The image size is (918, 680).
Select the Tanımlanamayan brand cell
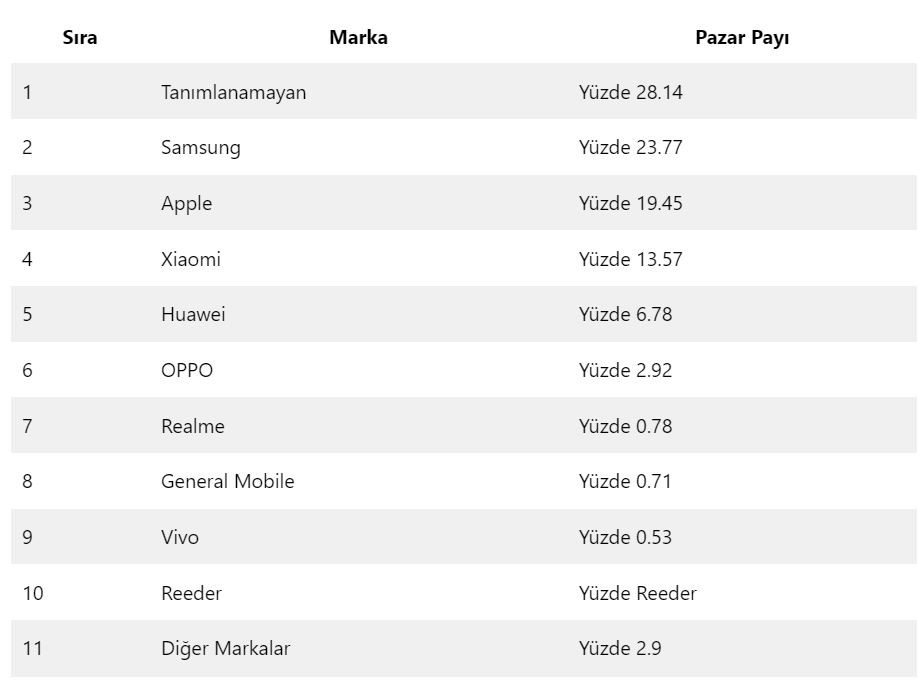tap(233, 92)
